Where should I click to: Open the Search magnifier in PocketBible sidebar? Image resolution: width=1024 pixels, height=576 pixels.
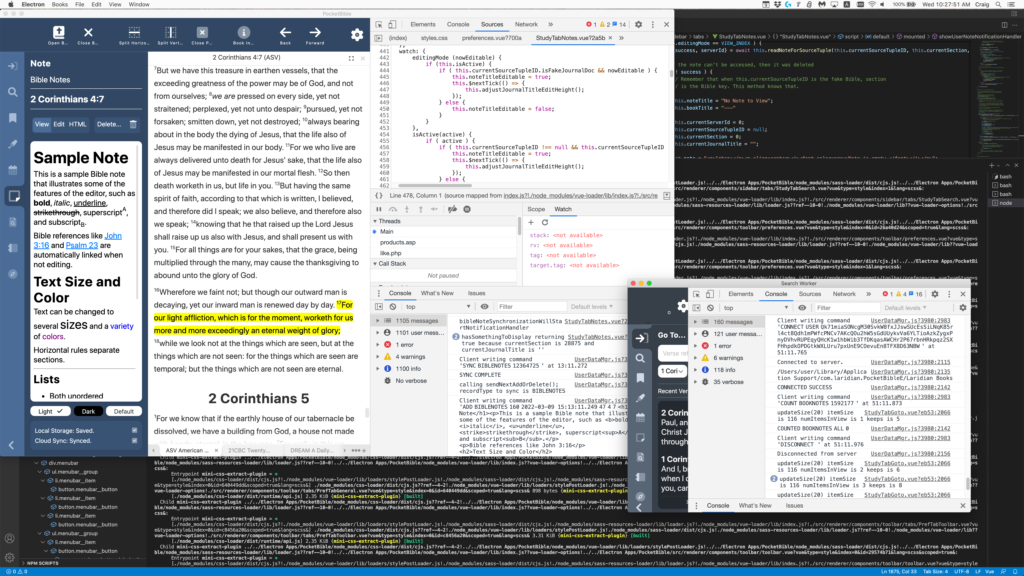coord(12,92)
